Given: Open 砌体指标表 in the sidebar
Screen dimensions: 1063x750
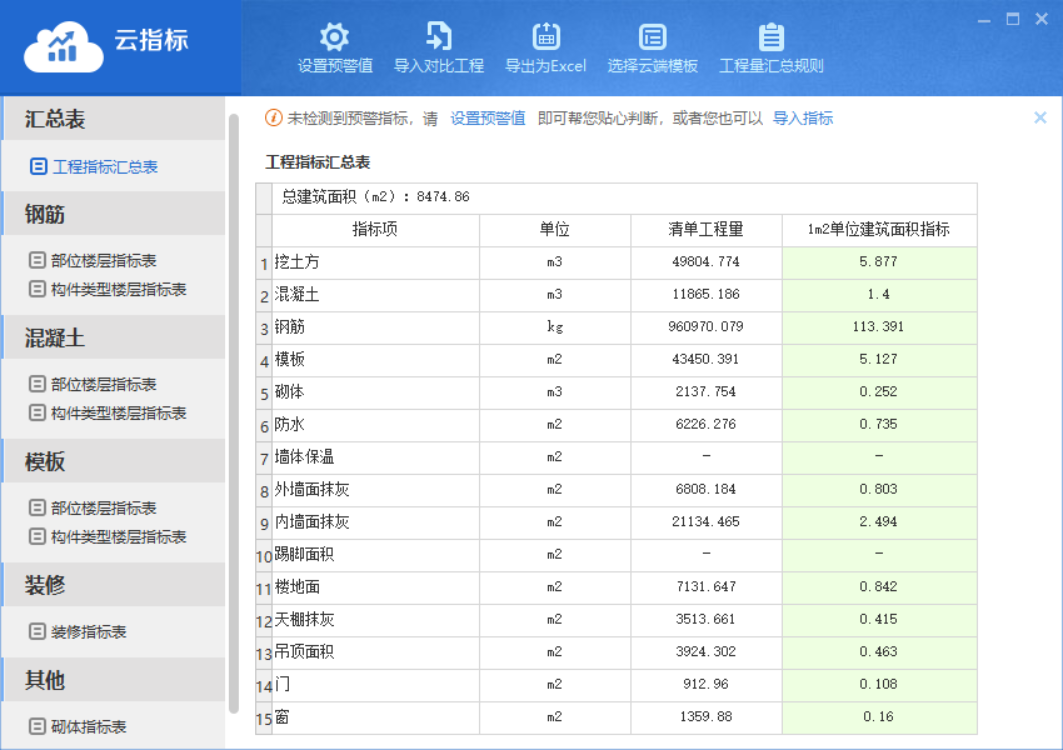Looking at the screenshot, I should tap(78, 727).
